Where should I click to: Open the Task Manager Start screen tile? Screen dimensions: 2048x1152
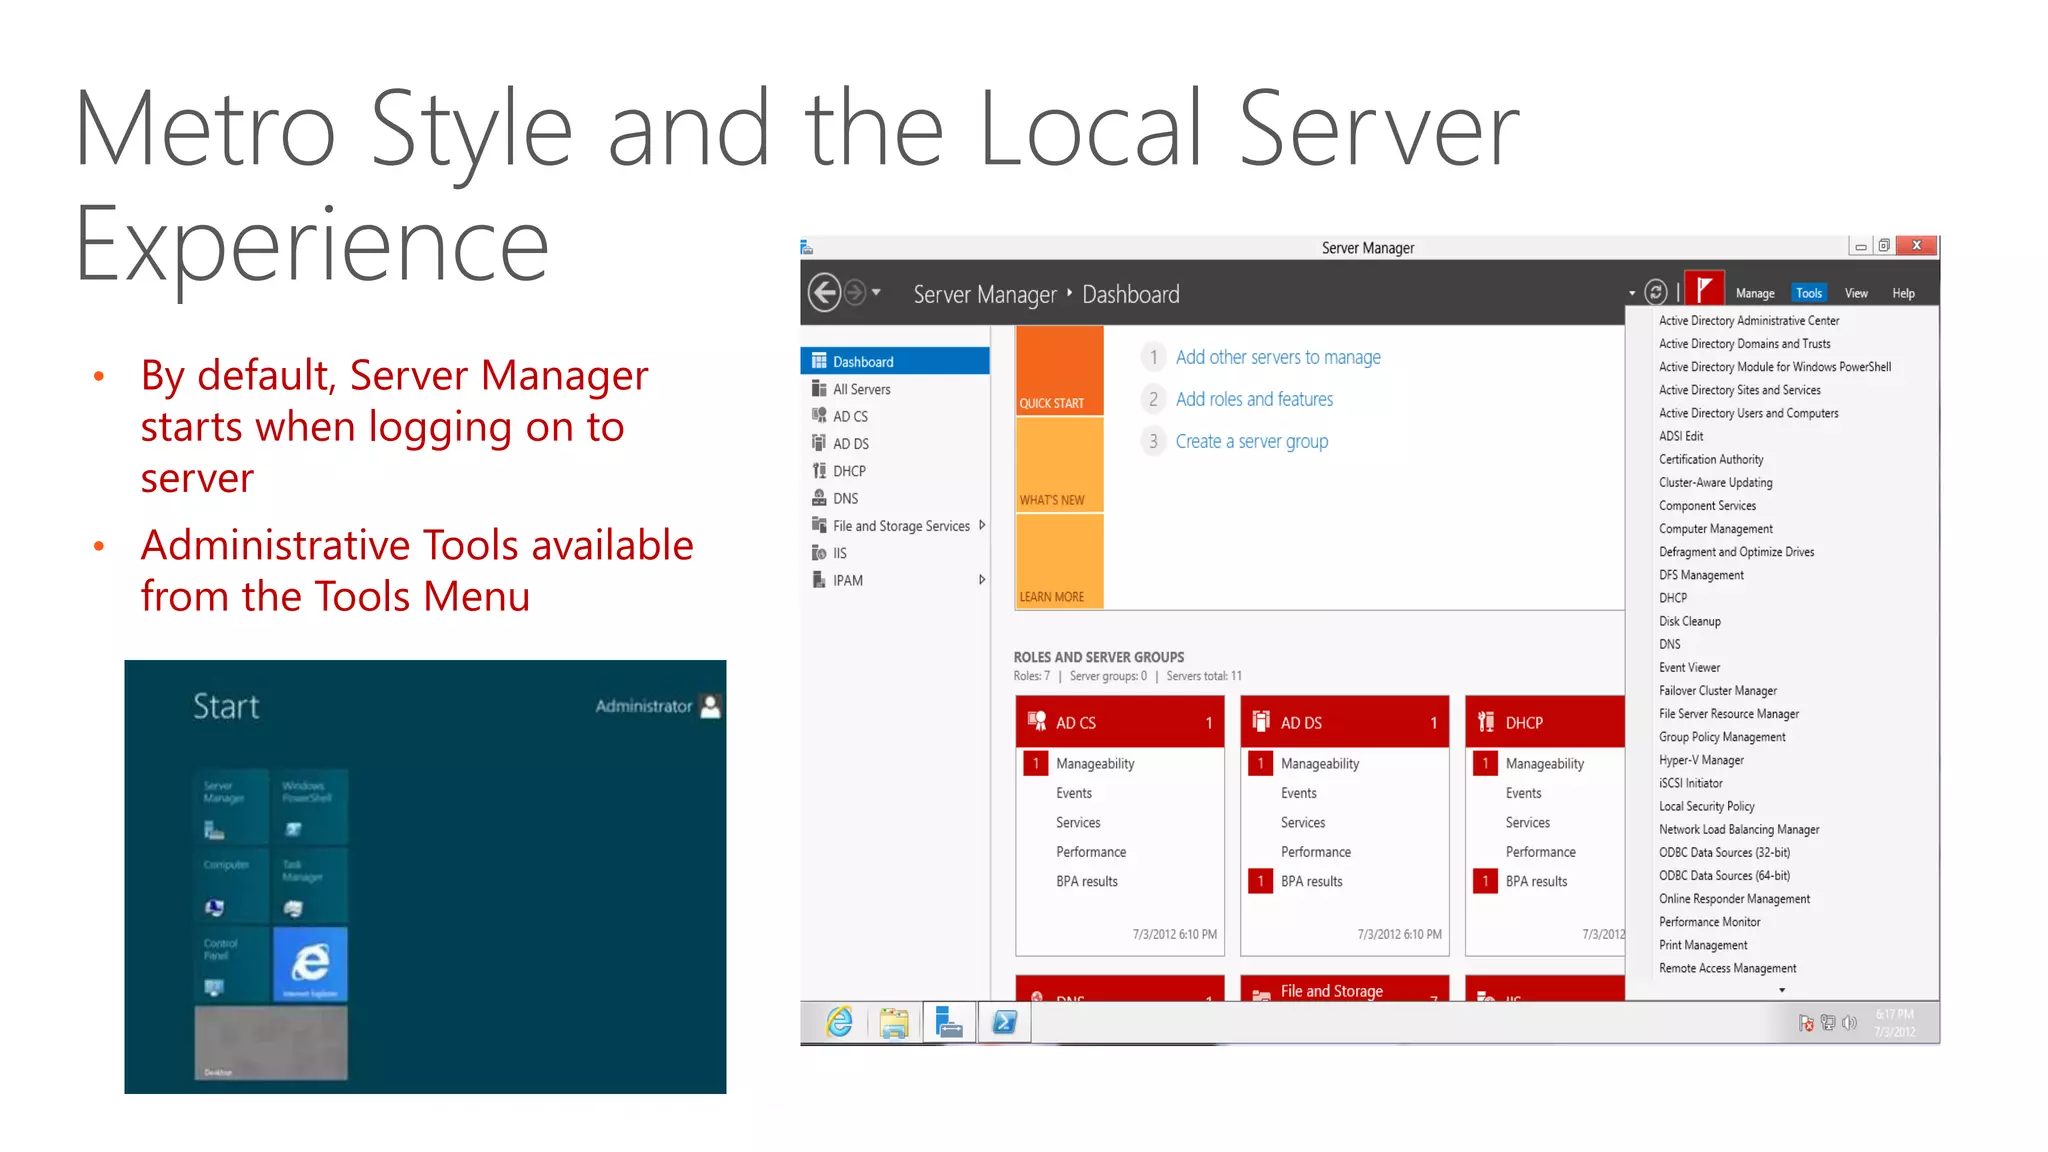click(x=311, y=886)
